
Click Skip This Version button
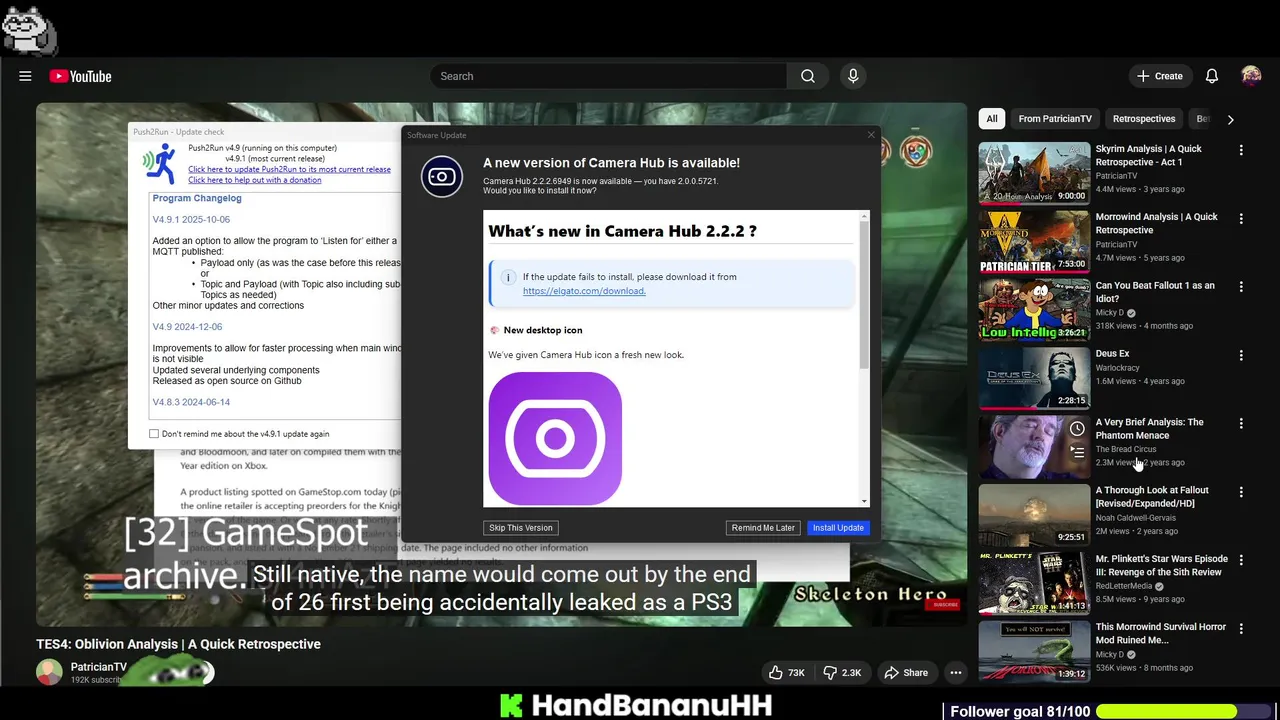pyautogui.click(x=521, y=528)
